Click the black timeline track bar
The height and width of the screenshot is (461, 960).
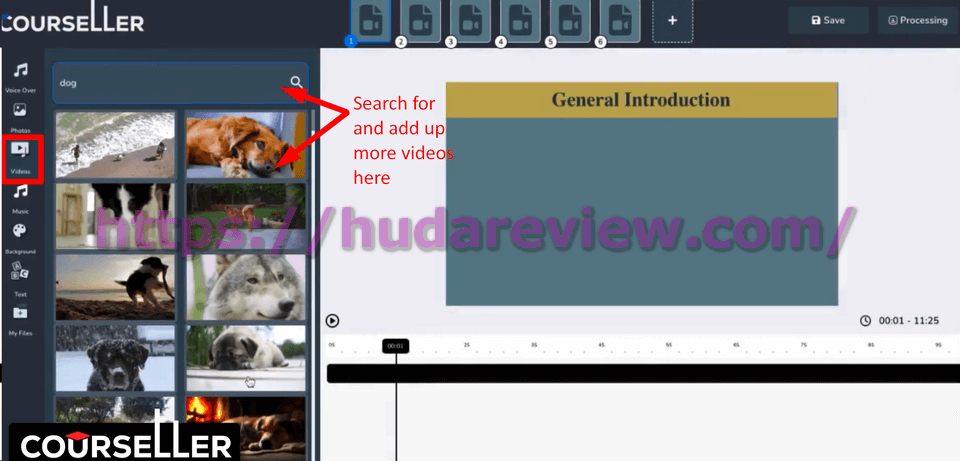pyautogui.click(x=640, y=373)
